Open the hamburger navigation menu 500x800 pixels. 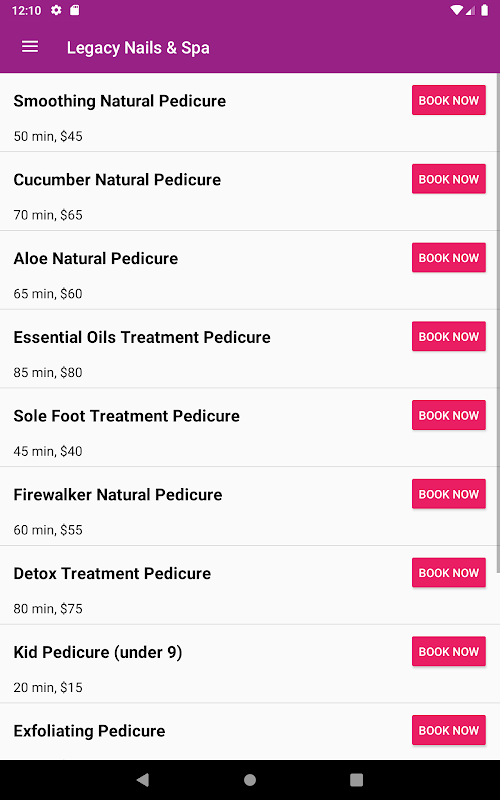[x=30, y=47]
